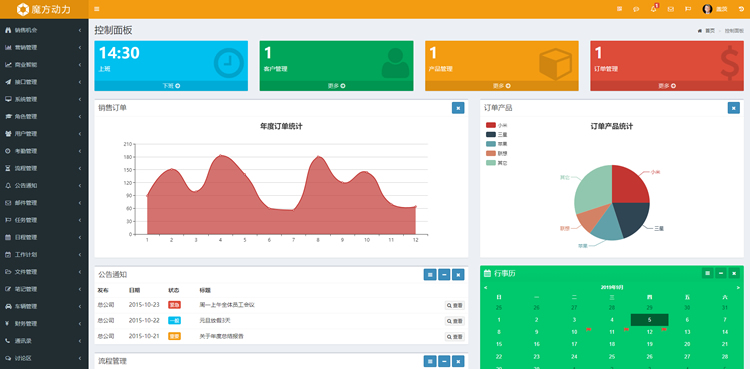
Task: Open the 讨论区 menu item
Action: pyautogui.click(x=44, y=358)
